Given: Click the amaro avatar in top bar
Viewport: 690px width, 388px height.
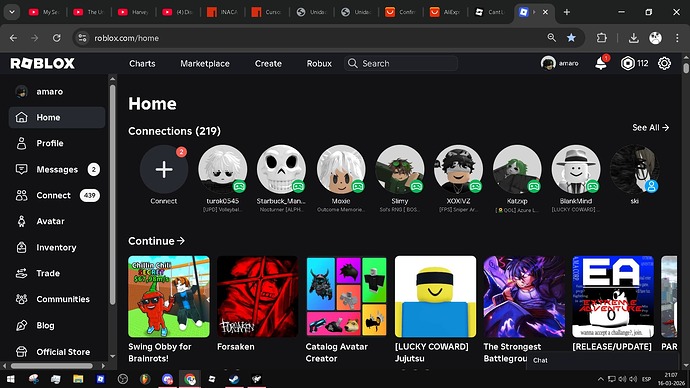Looking at the screenshot, I should click(548, 63).
